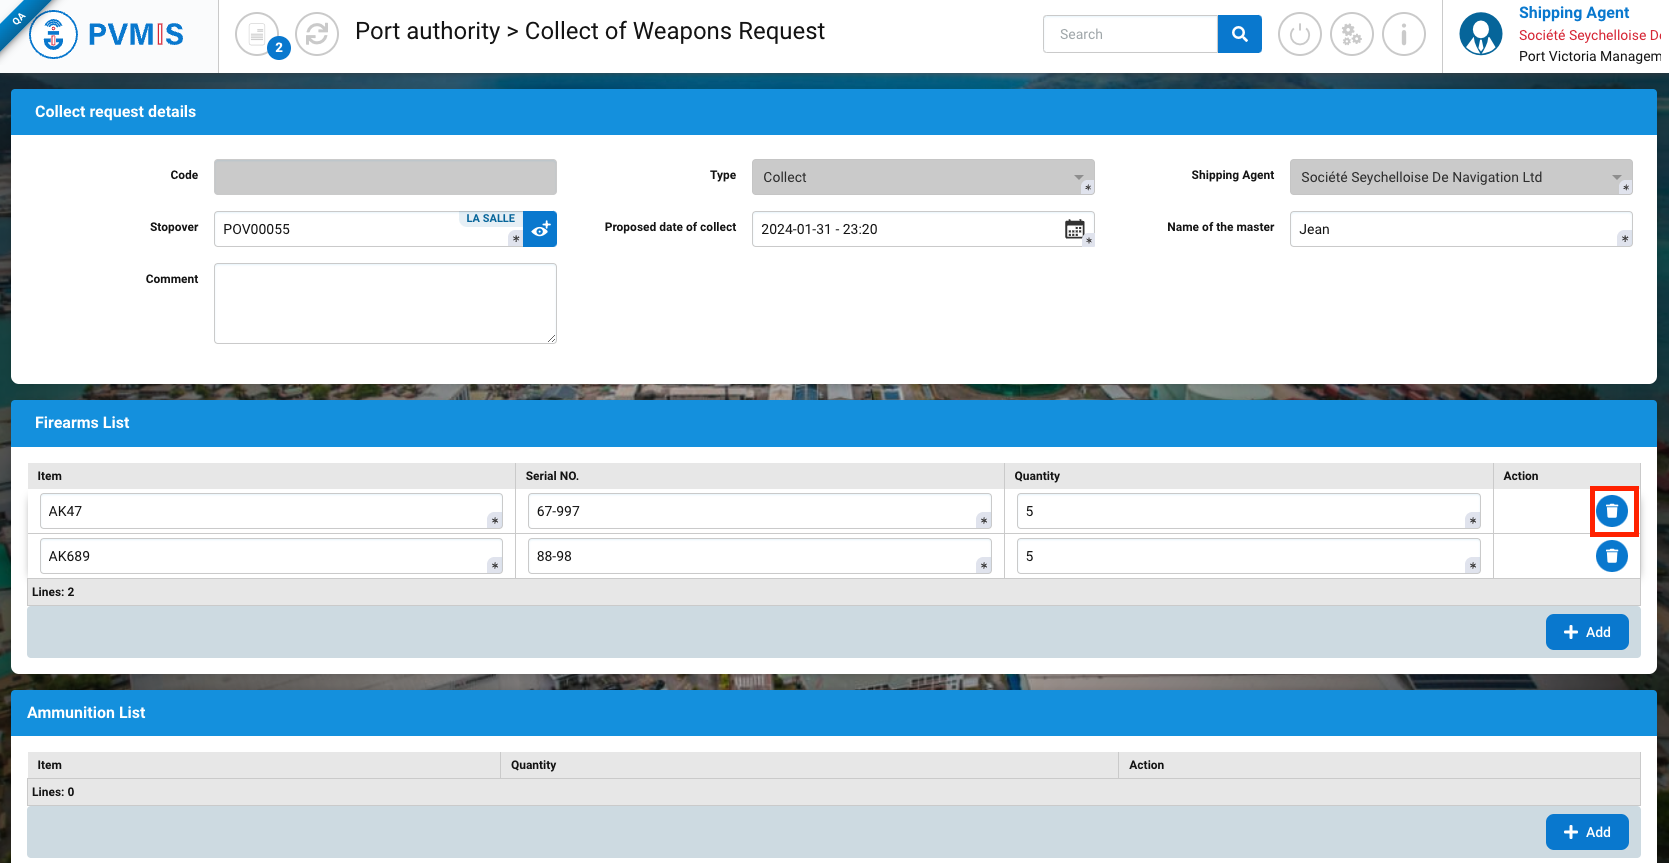
Task: Add a new firearm row
Action: pos(1586,632)
